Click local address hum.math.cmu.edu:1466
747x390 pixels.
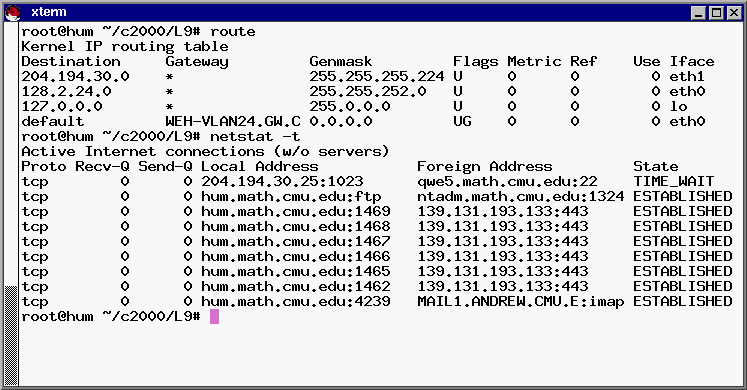(295, 256)
